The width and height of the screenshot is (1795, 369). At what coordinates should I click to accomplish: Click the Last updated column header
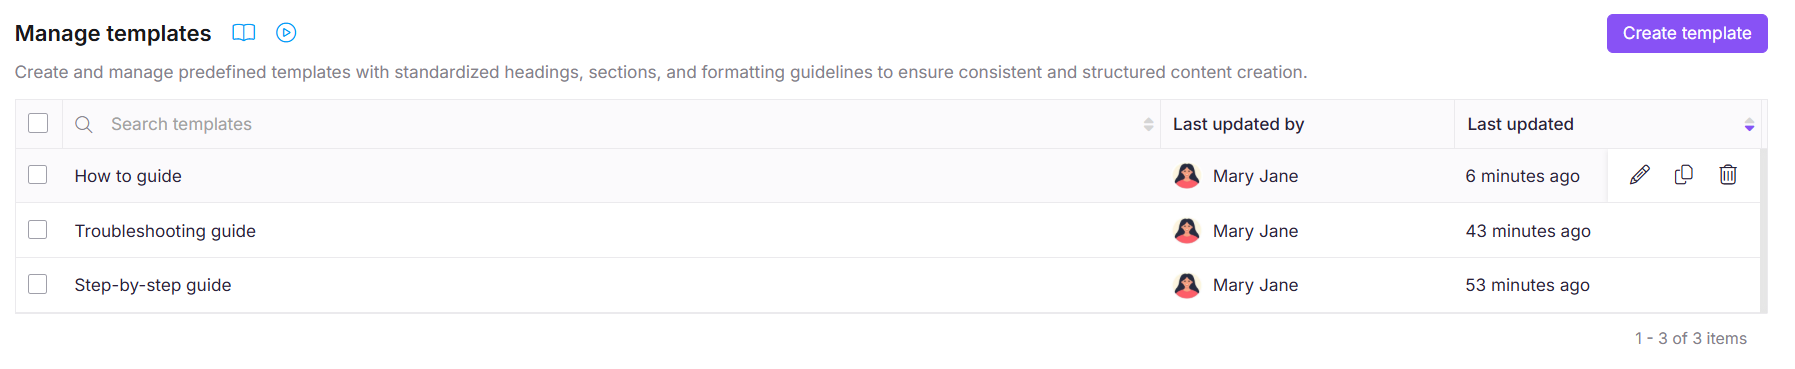[x=1520, y=124]
